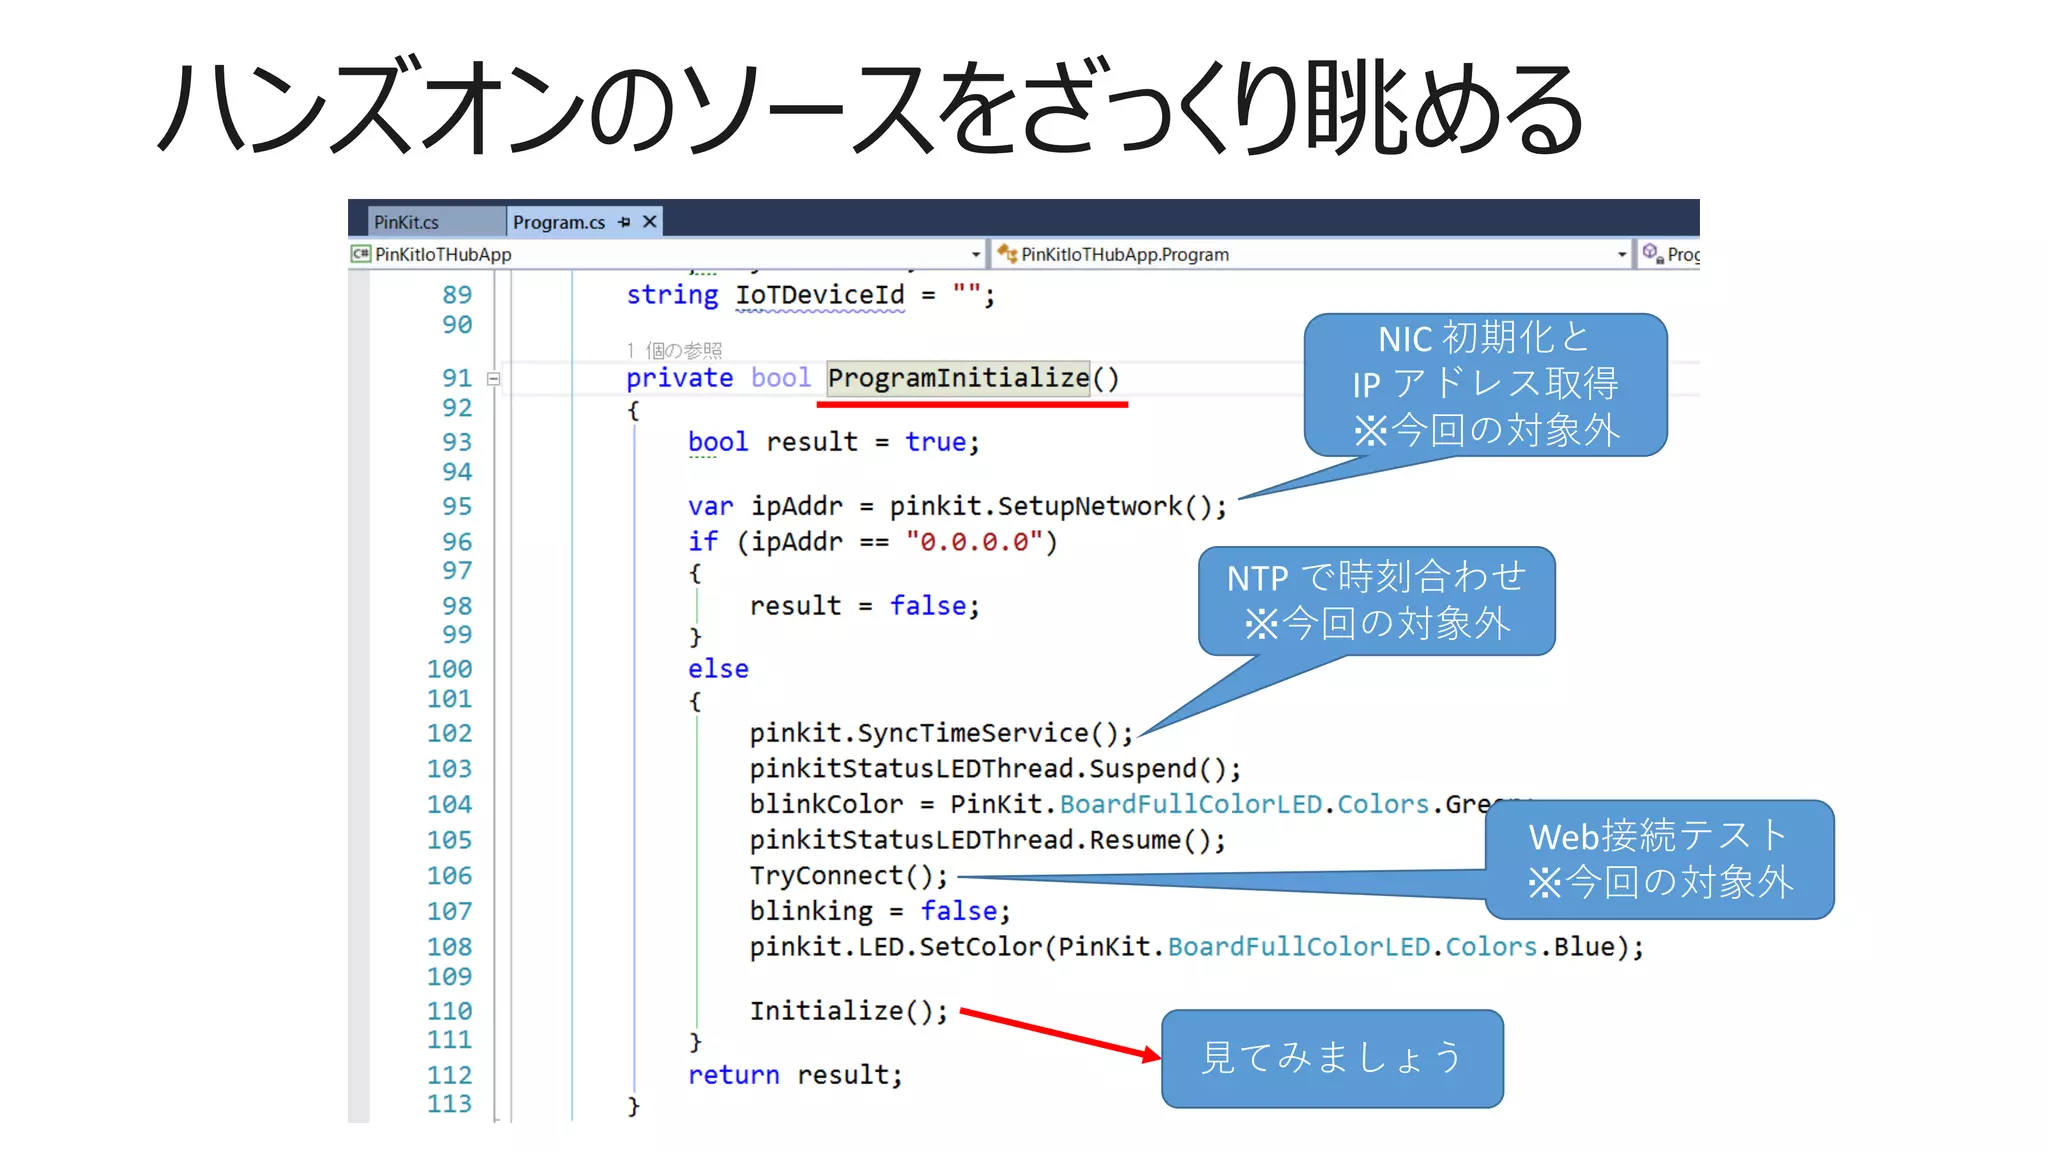Click pinkitStatusLEDThread.Resume() on line 105
2048x1152 pixels.
click(x=988, y=840)
